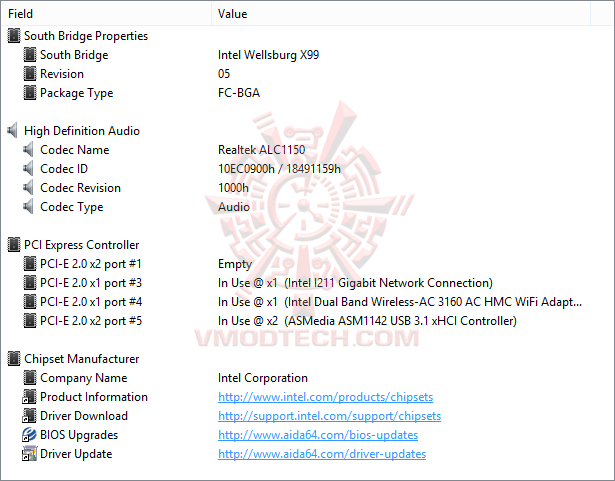This screenshot has height=481, width=615.
Task: Click the BIOS Upgrades icon
Action: tap(29, 435)
